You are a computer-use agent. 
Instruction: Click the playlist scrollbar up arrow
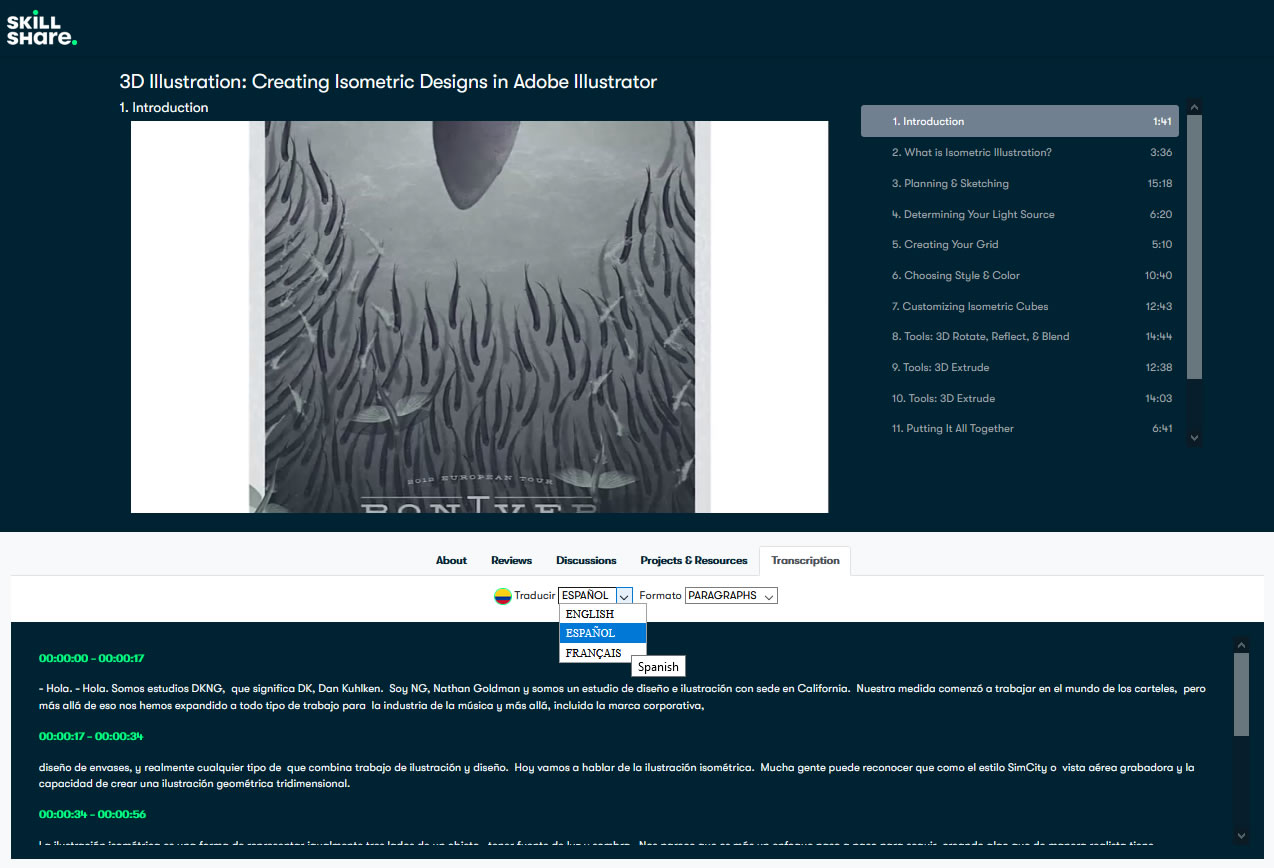[1194, 107]
